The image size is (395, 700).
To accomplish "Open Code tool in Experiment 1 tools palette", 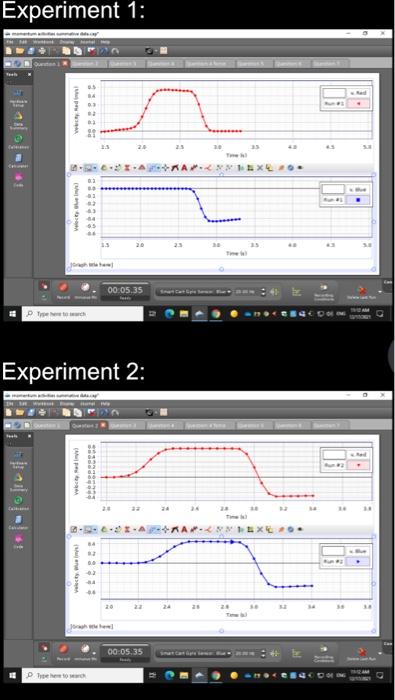I will pos(18,179).
